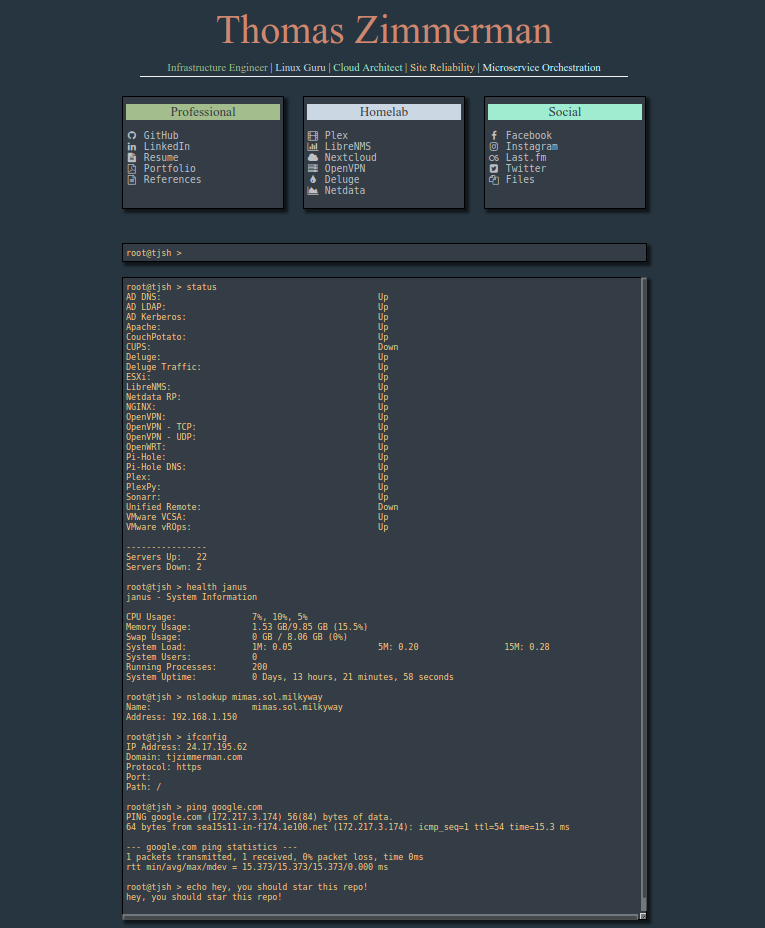Go to the LibreNMS link
This screenshot has height=928, width=765.
pyautogui.click(x=348, y=147)
